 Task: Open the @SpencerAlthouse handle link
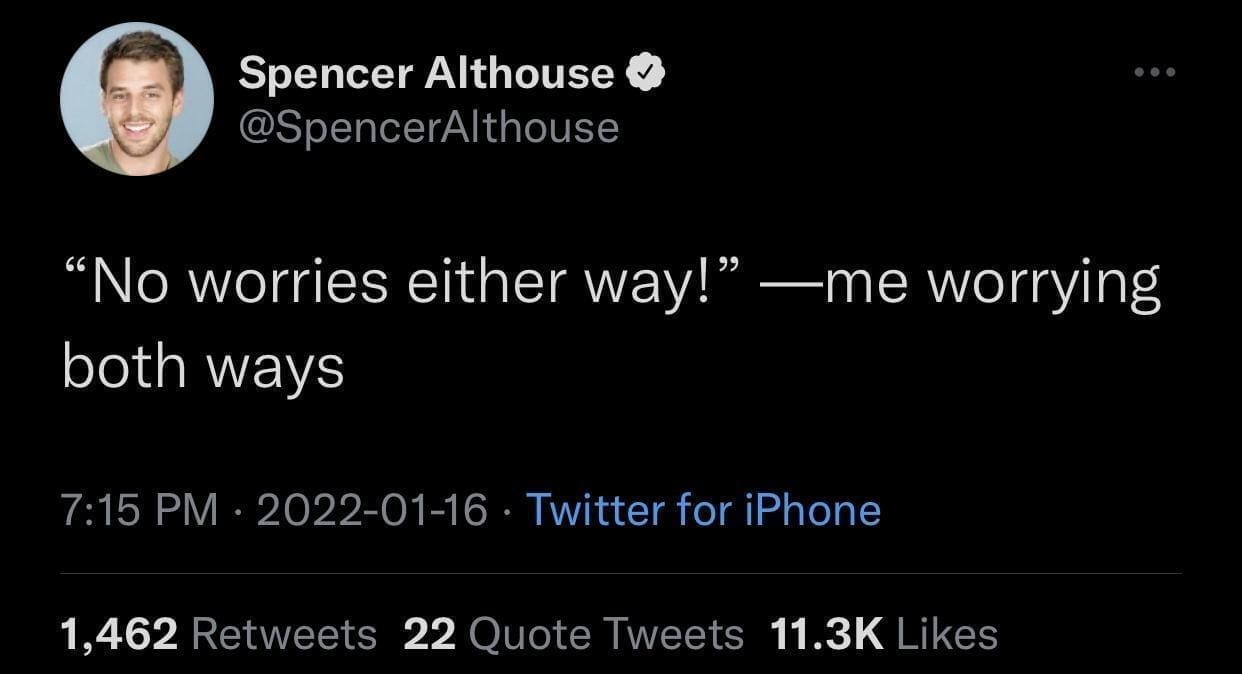pyautogui.click(x=428, y=127)
